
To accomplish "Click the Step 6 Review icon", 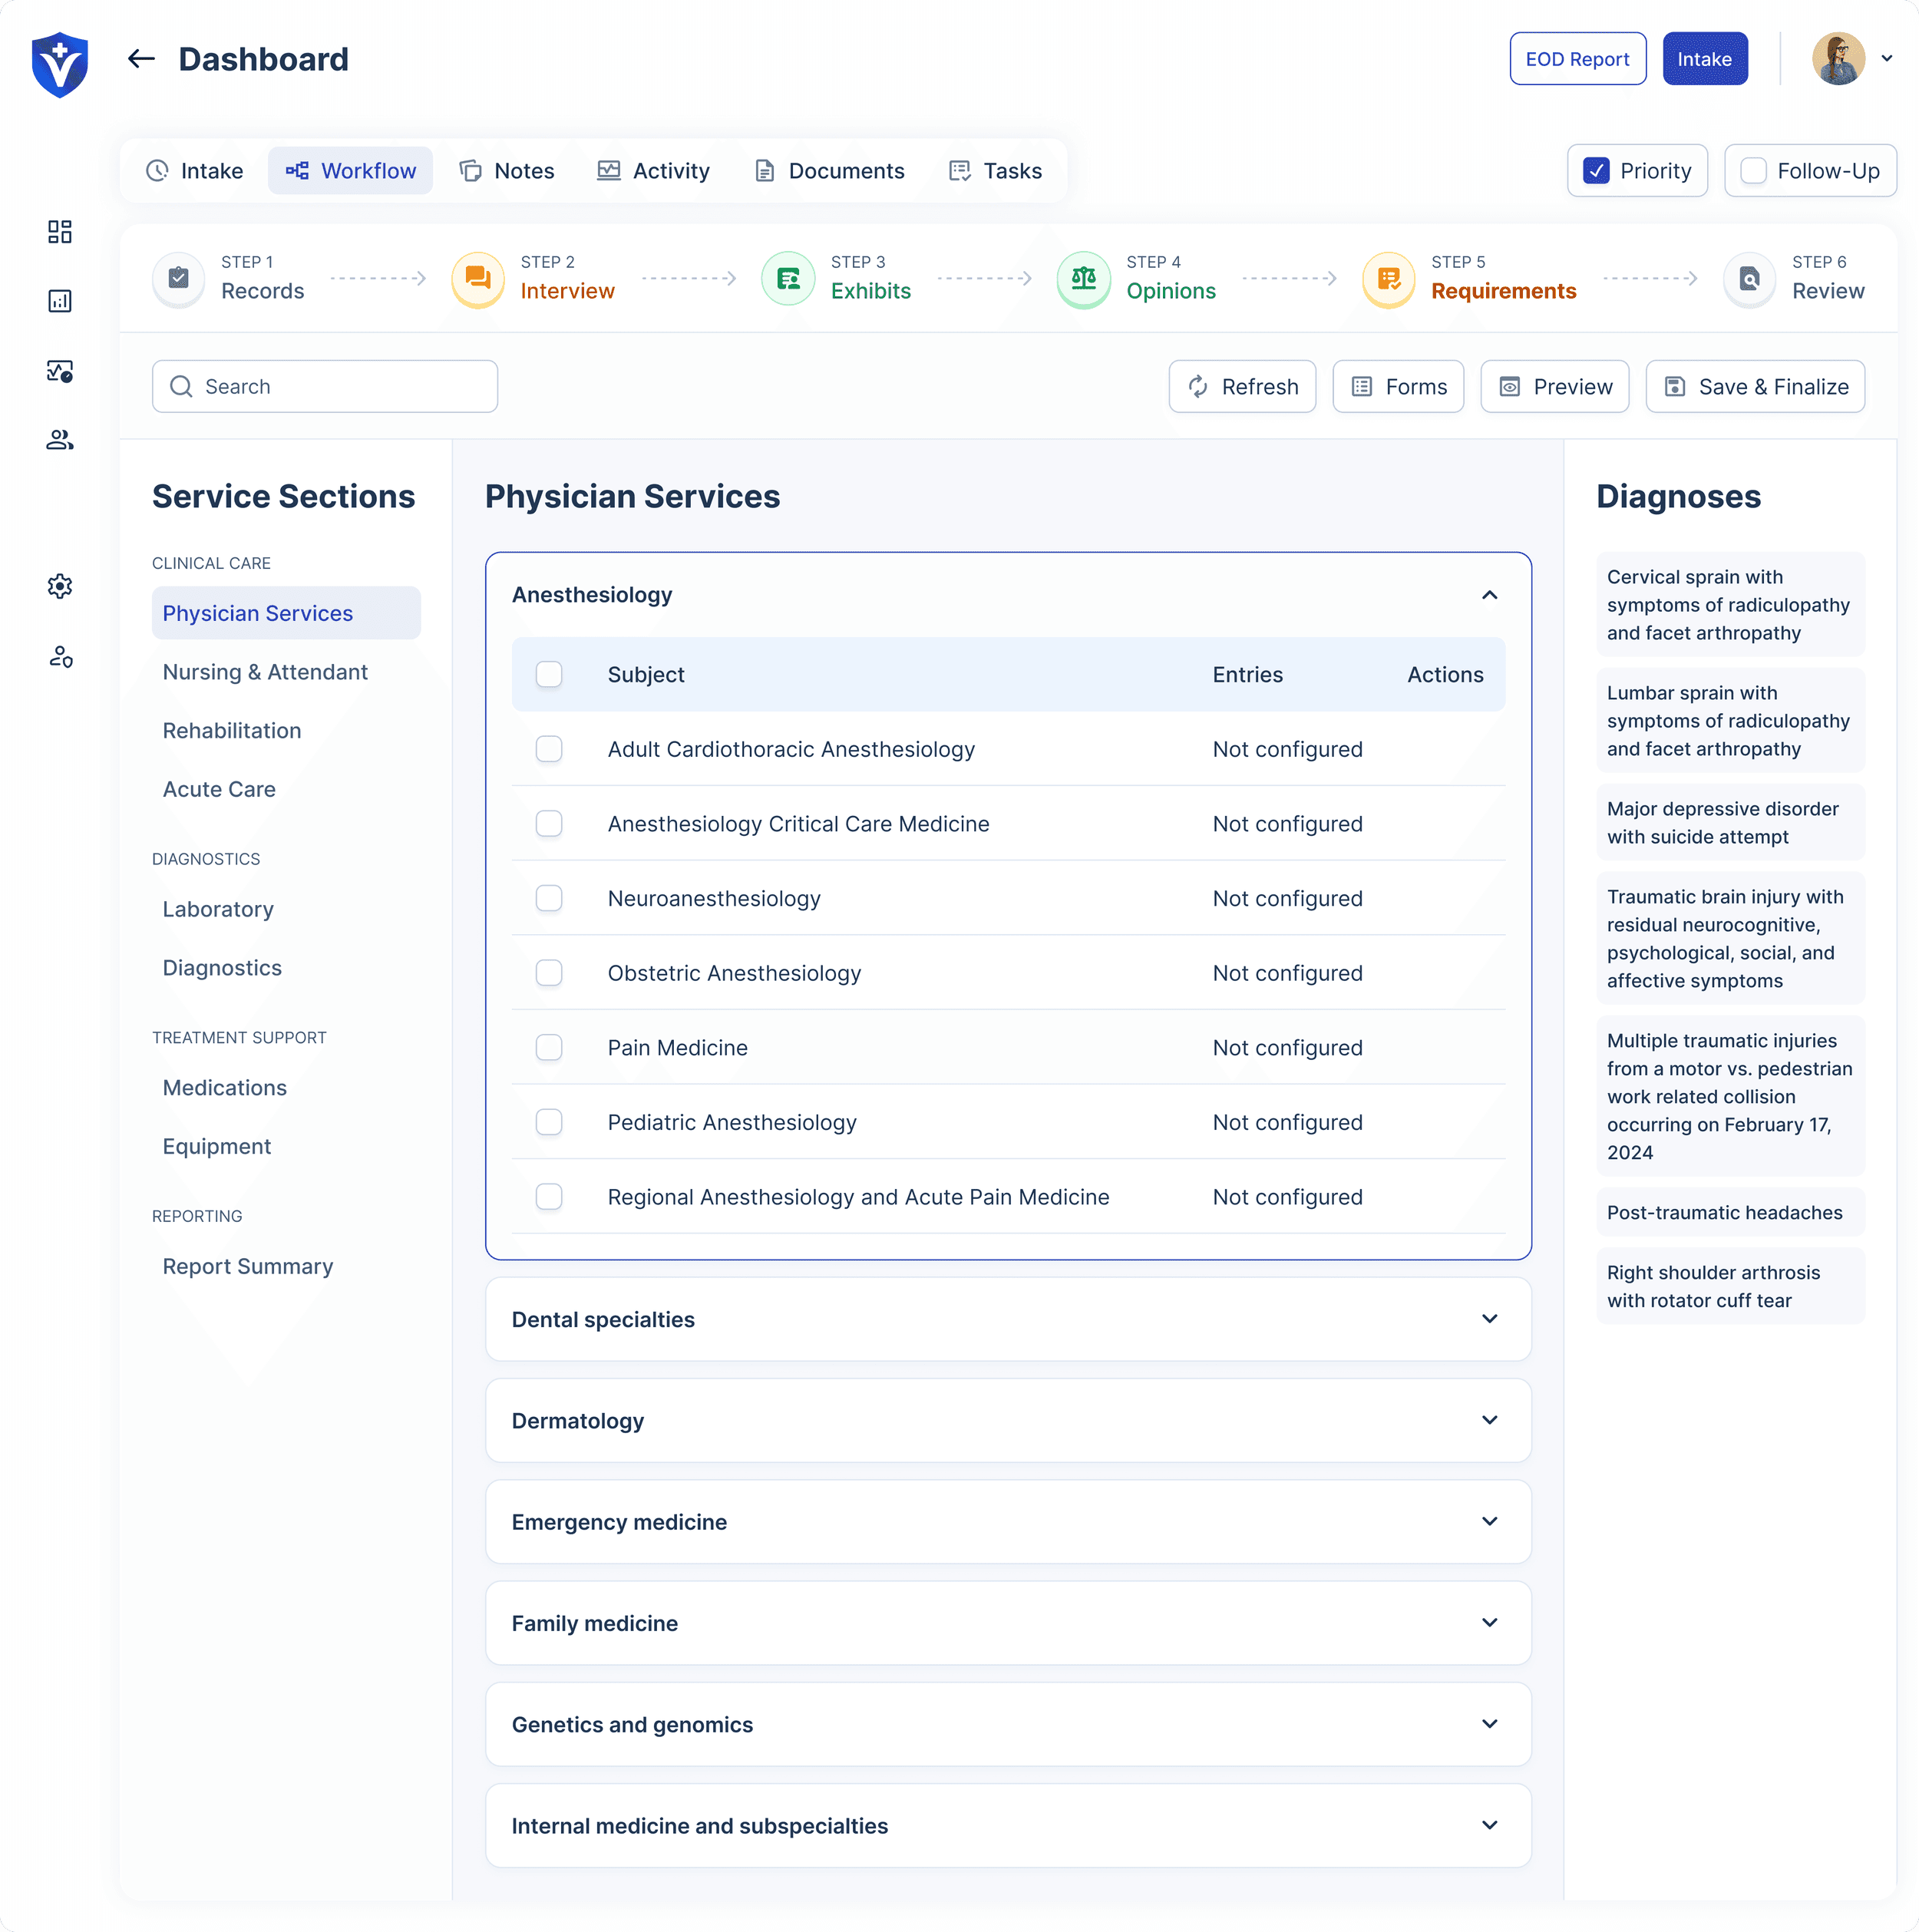I will point(1749,279).
